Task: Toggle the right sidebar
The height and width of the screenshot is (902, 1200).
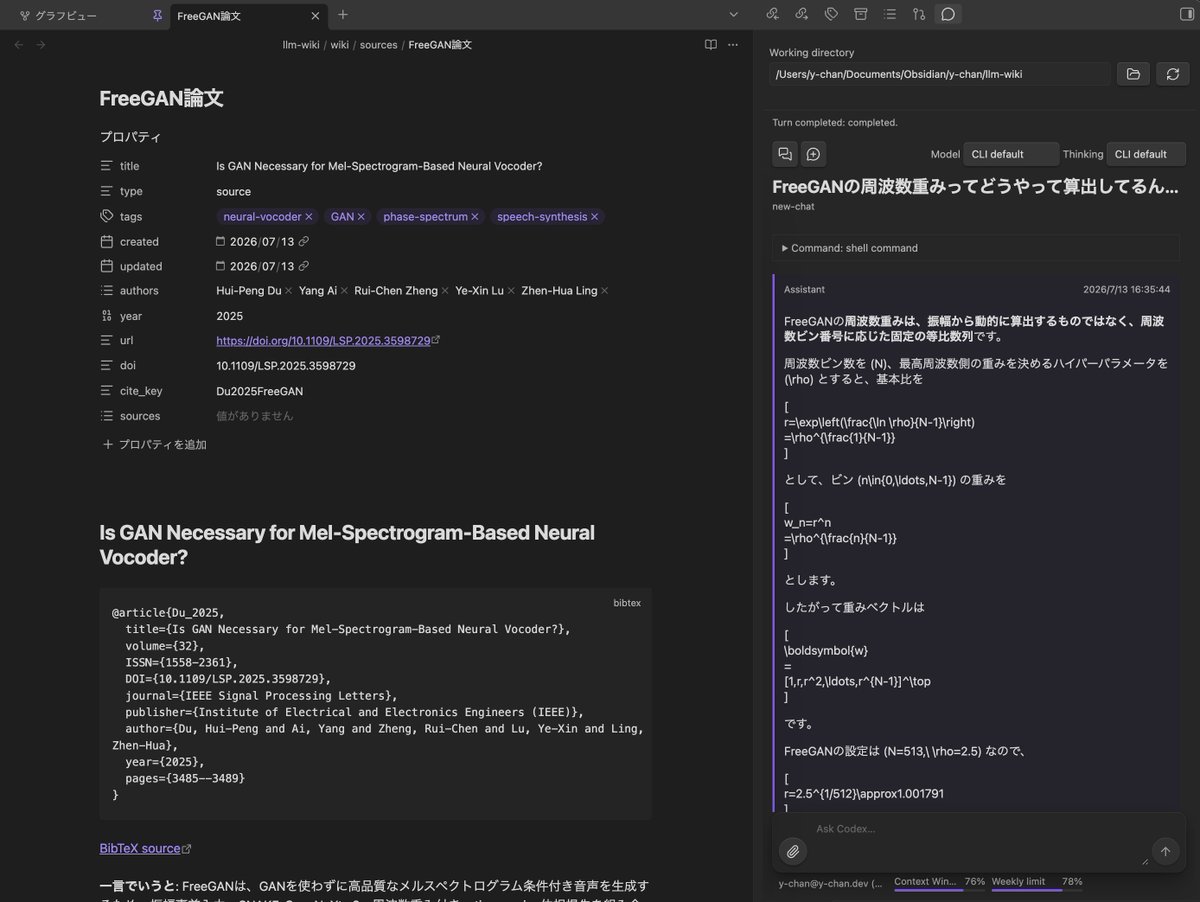Action: coord(1186,14)
